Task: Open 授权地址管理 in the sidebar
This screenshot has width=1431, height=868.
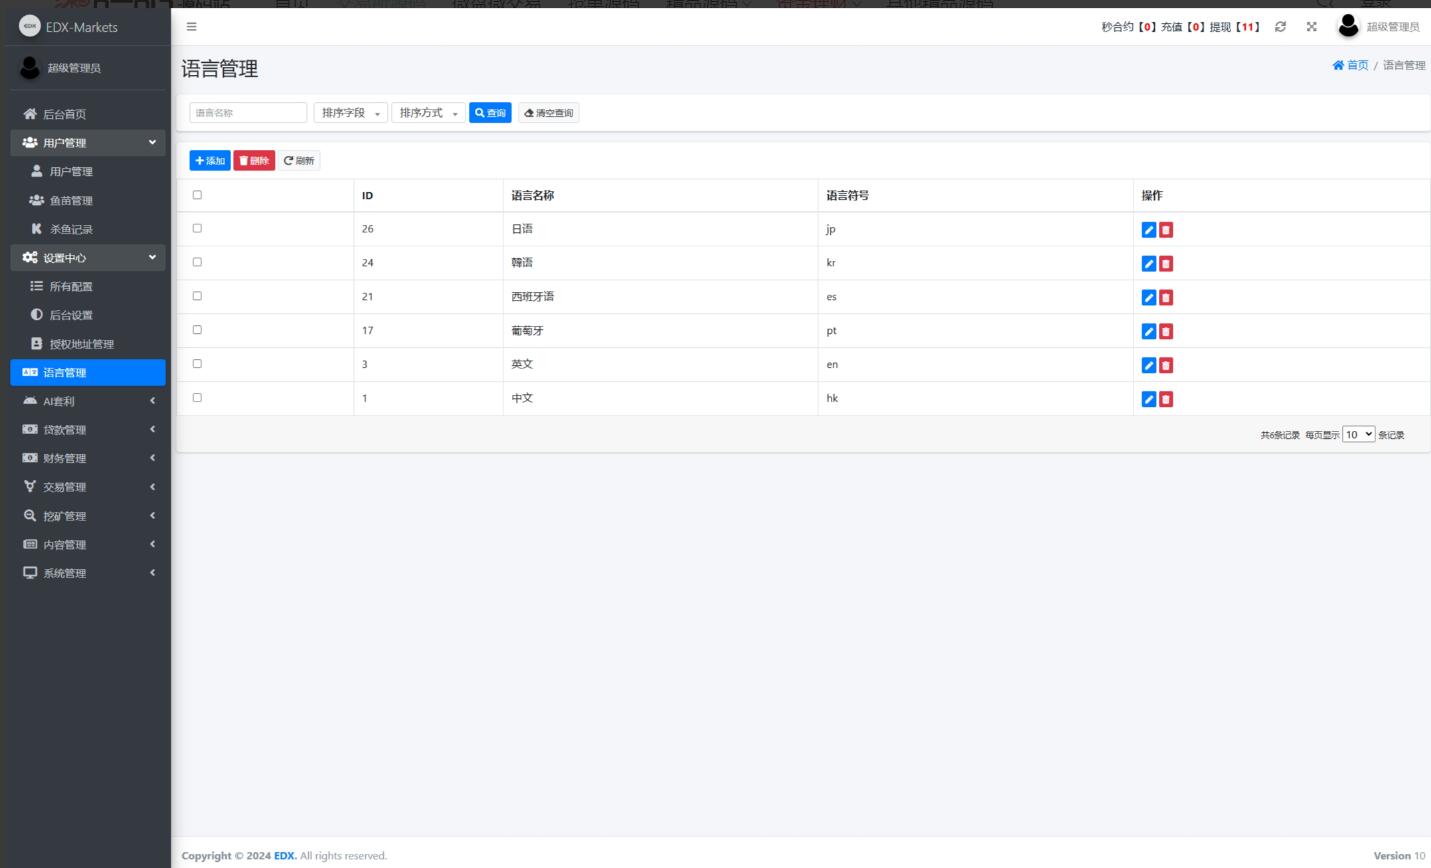Action: 81,344
